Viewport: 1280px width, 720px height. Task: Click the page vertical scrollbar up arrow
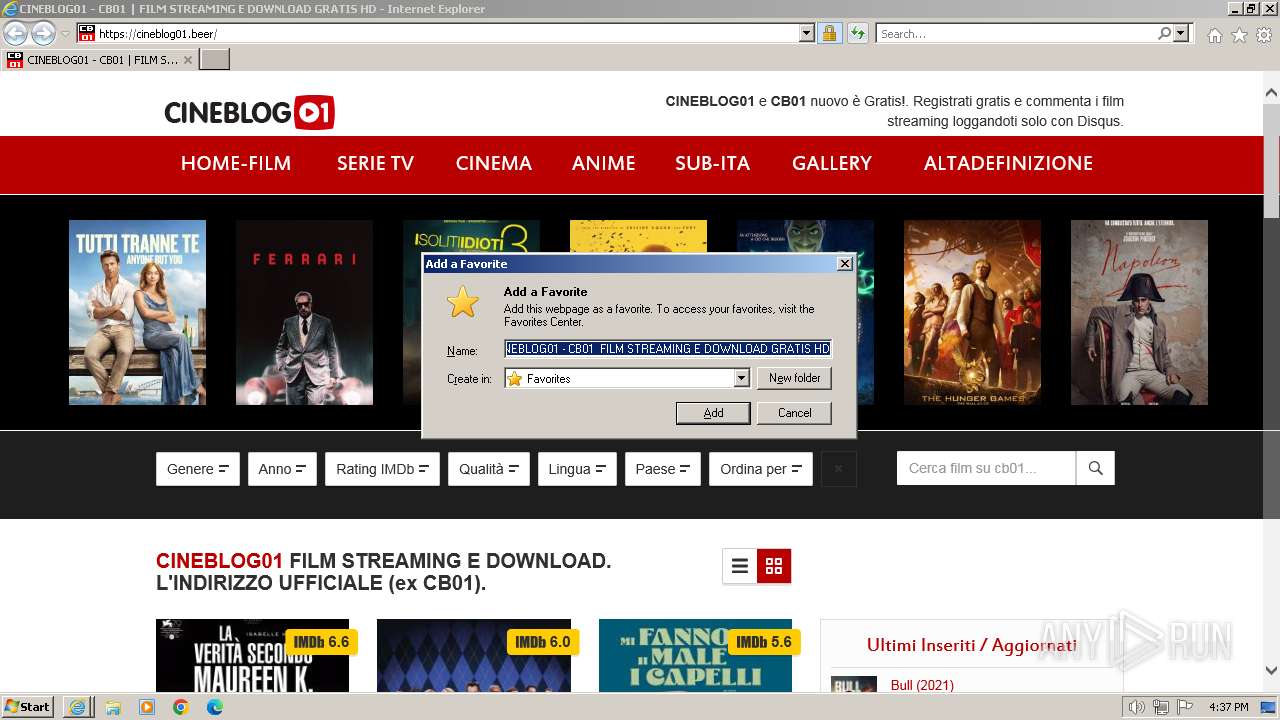point(1271,93)
